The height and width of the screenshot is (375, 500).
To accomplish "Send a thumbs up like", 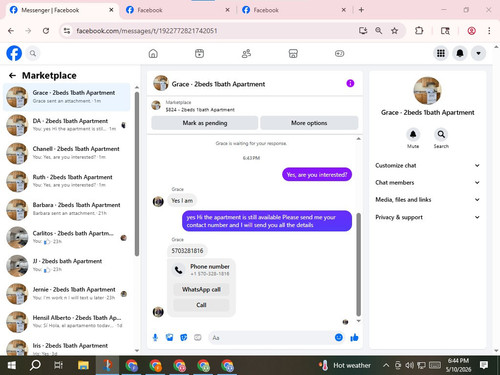I will (x=354, y=338).
